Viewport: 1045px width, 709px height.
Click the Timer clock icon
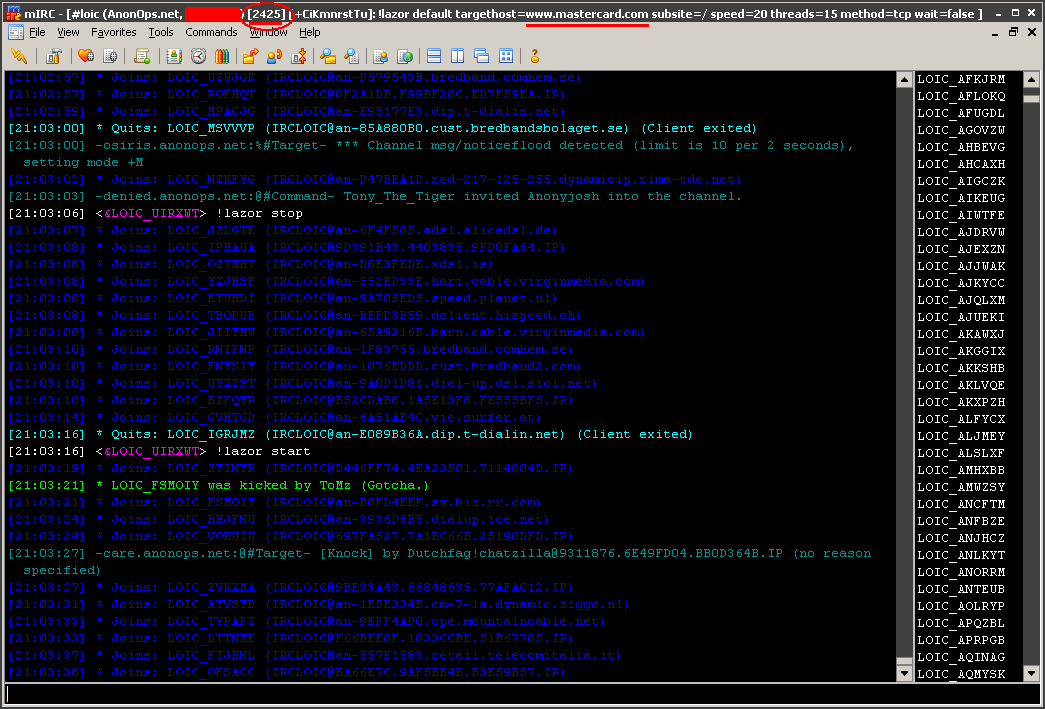click(198, 56)
